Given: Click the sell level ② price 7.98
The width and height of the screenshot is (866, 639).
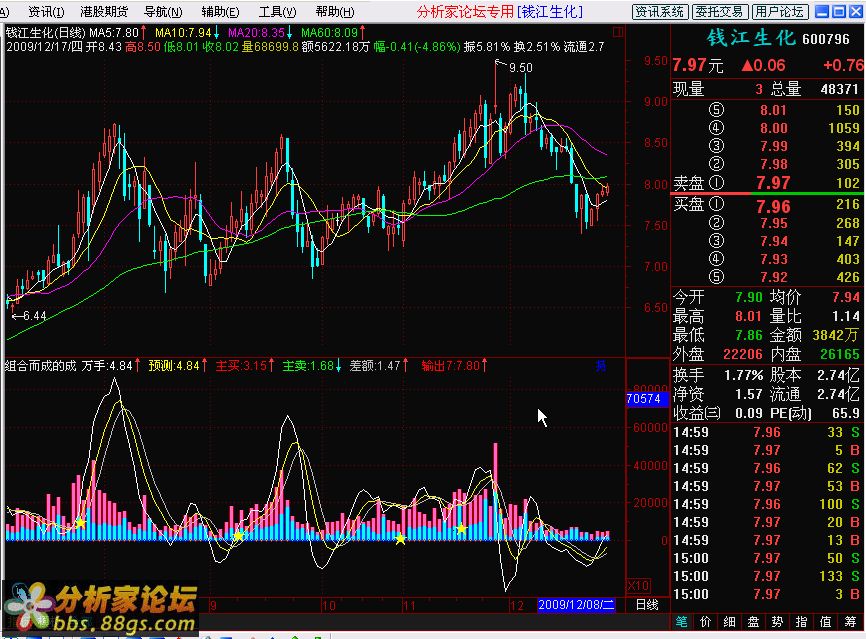Looking at the screenshot, I should pos(773,164).
